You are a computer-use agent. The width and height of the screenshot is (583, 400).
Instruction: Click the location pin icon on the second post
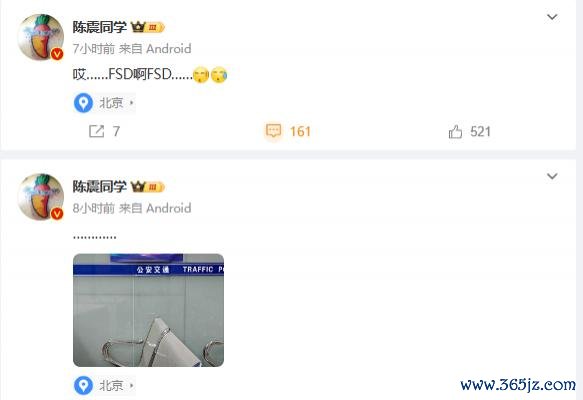(83, 386)
